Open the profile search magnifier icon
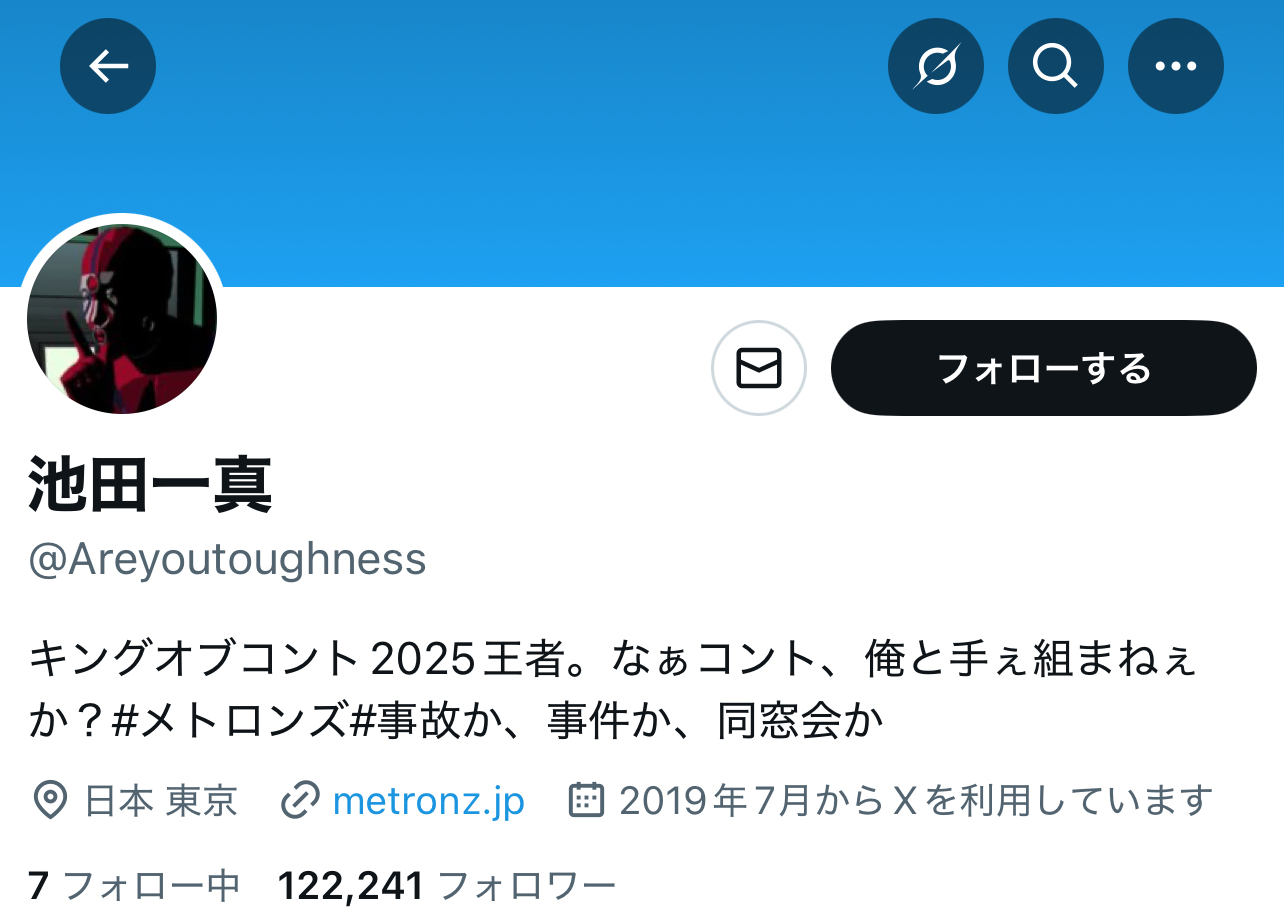The height and width of the screenshot is (920, 1284). click(1056, 66)
